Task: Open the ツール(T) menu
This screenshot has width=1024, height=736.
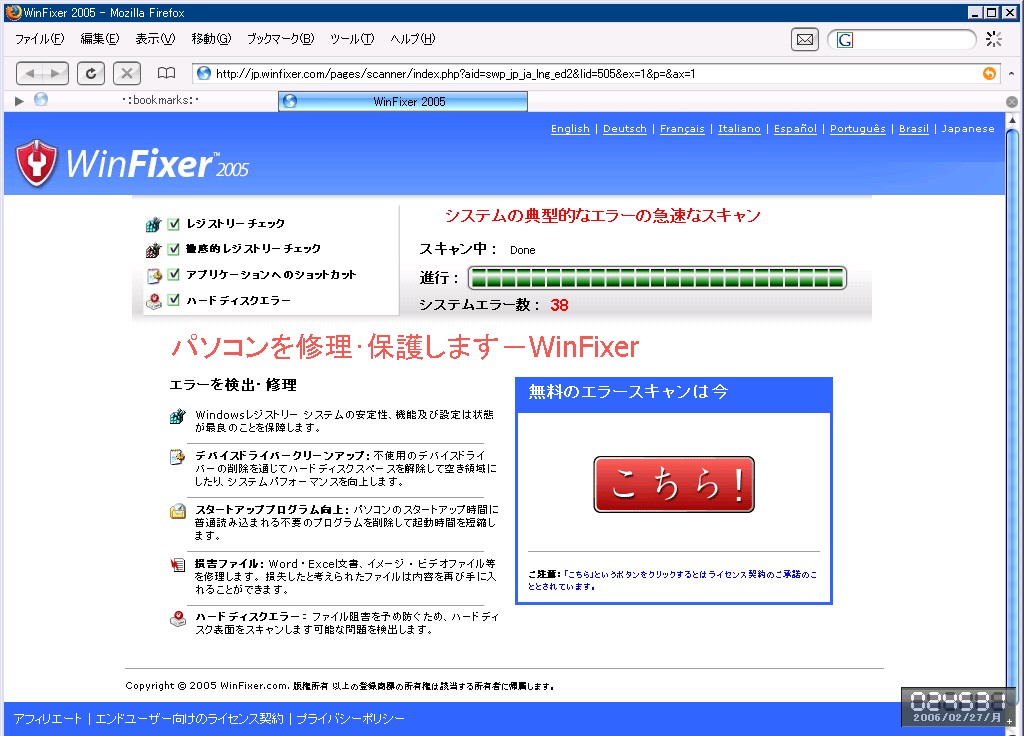Action: (352, 39)
